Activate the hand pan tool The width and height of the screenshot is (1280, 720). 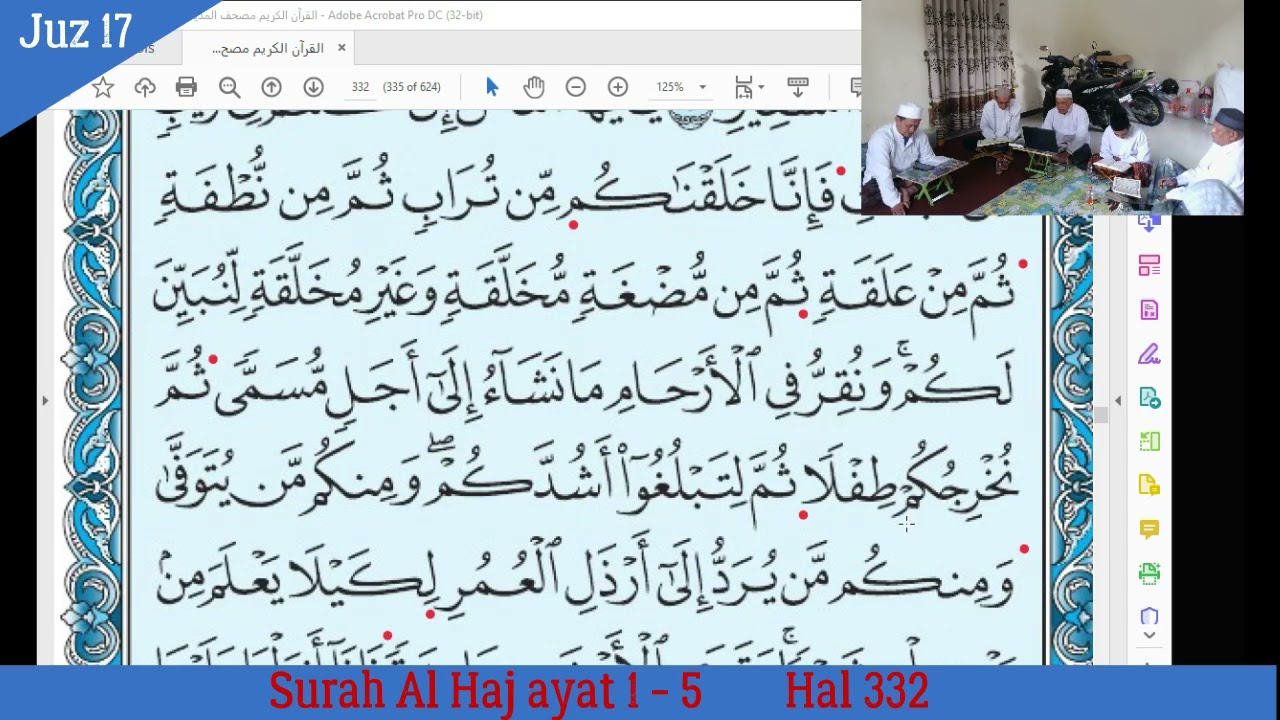point(534,88)
